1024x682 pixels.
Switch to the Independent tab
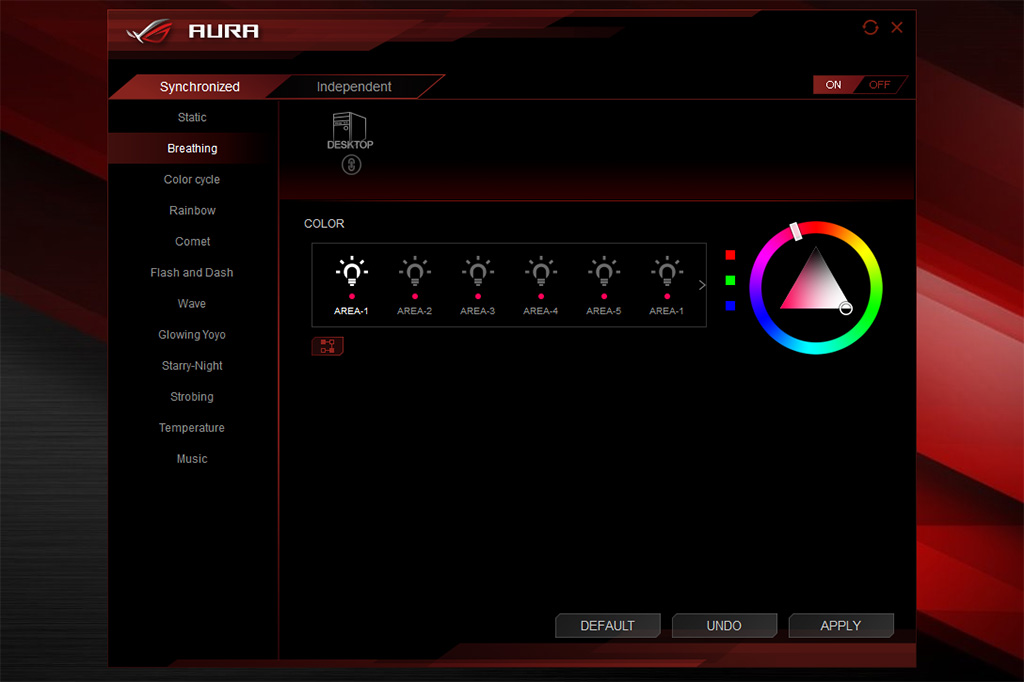tap(354, 87)
